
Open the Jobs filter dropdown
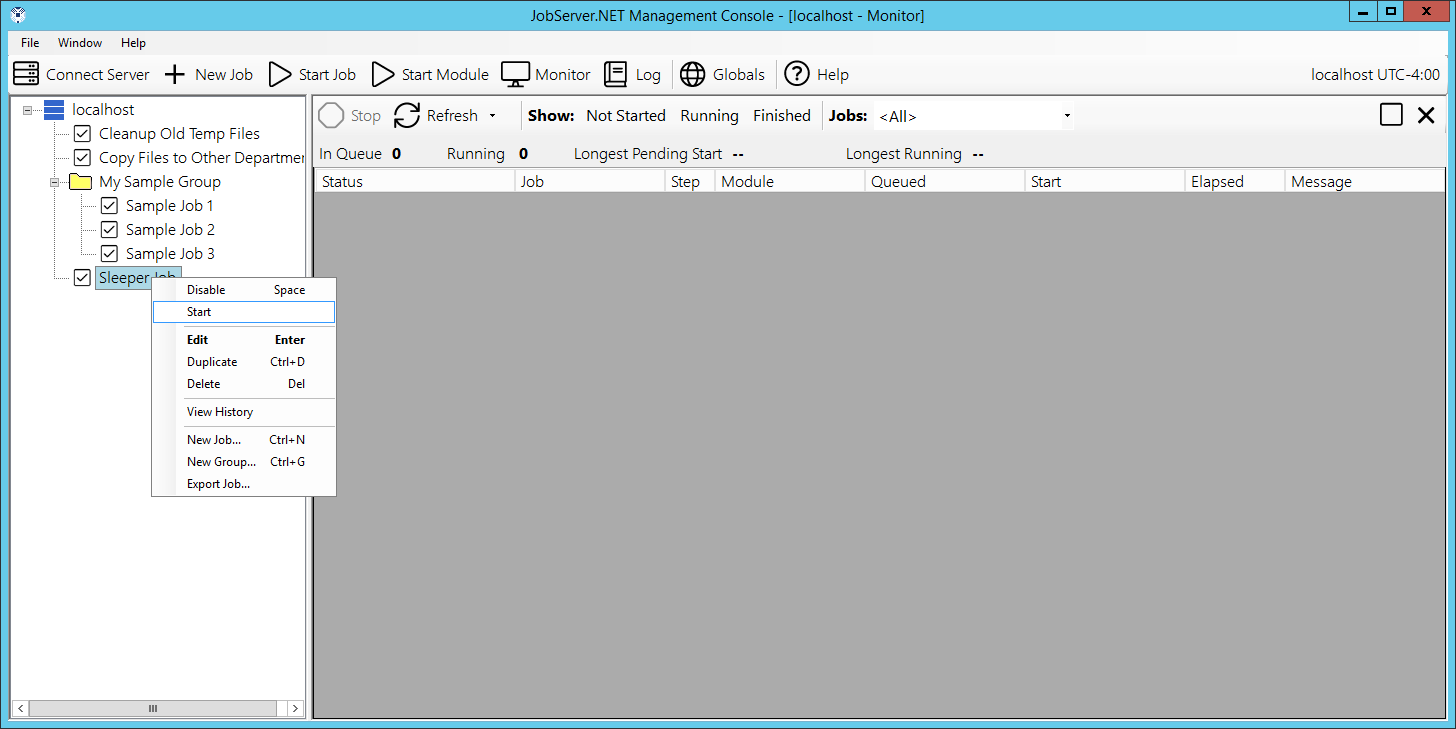1067,116
